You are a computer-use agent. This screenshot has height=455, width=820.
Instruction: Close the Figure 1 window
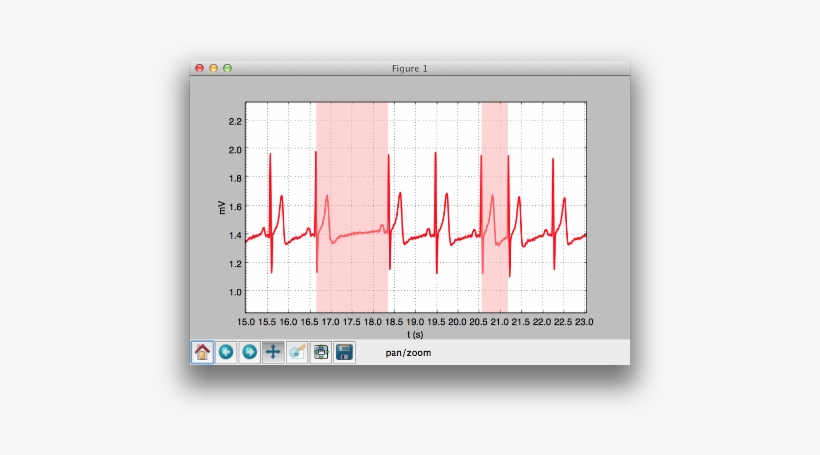click(199, 68)
